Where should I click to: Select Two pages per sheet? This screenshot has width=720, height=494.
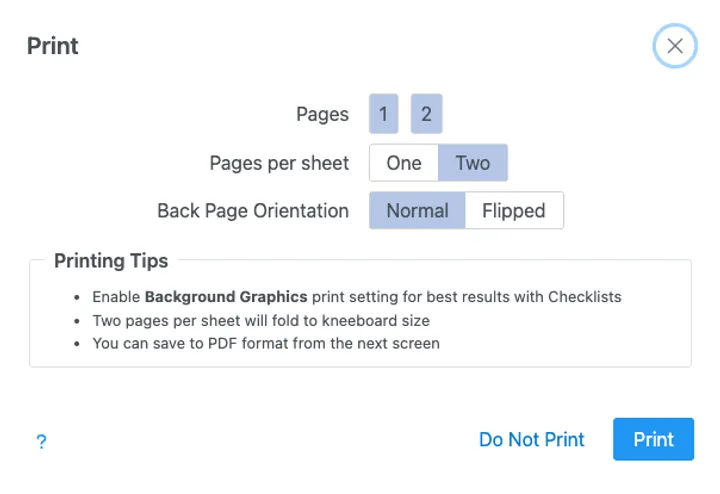pos(473,163)
